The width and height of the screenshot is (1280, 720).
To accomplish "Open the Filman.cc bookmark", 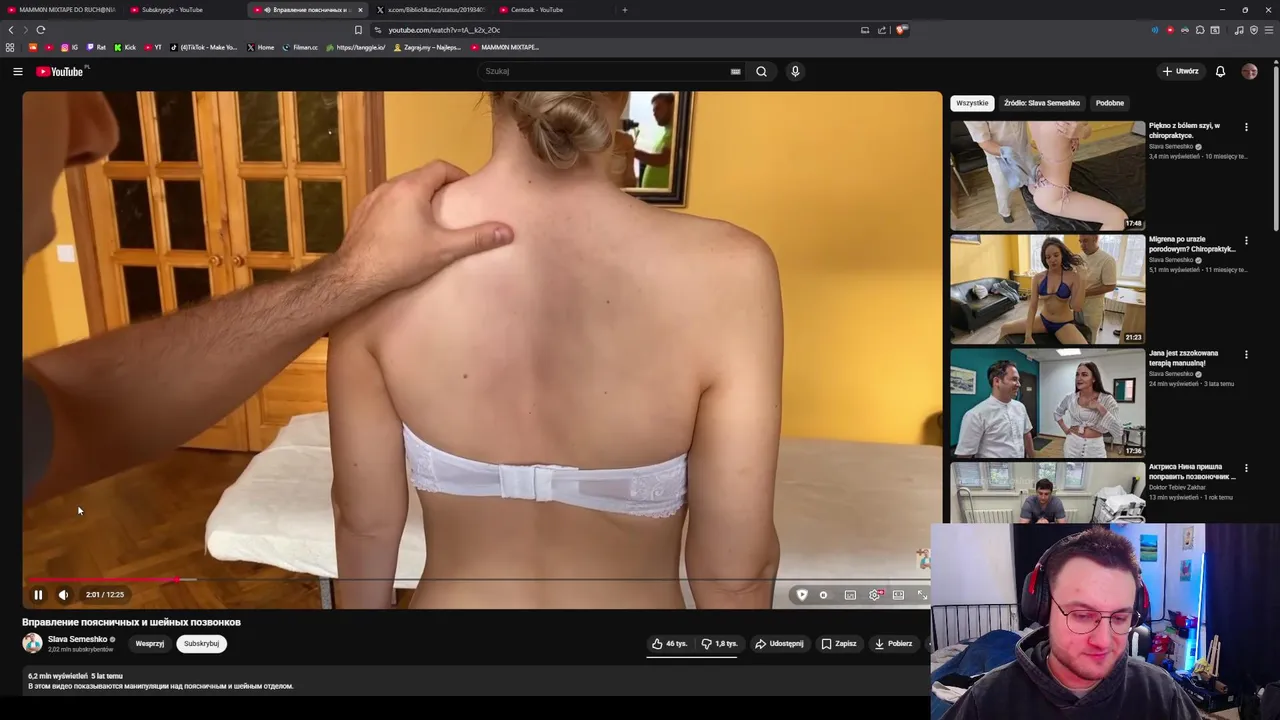I will point(300,47).
